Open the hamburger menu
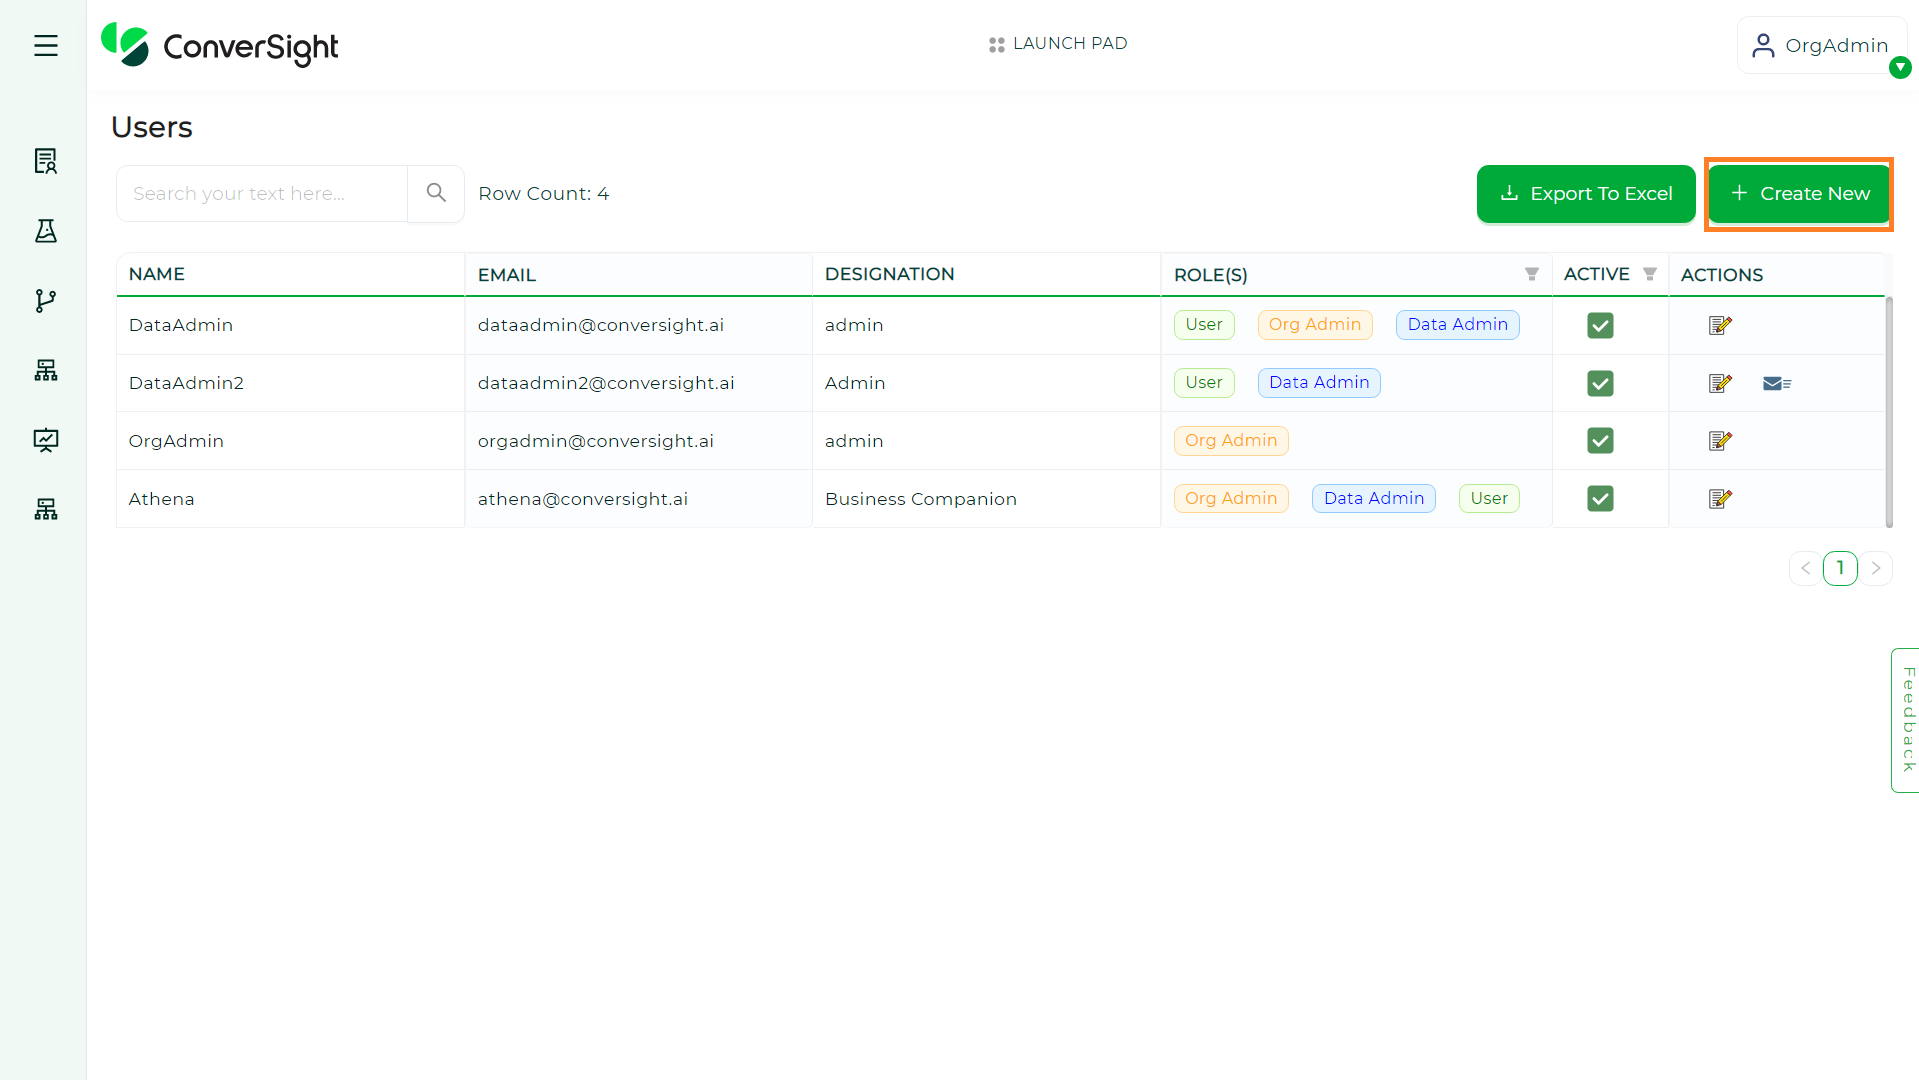The width and height of the screenshot is (1919, 1080). pos(45,45)
